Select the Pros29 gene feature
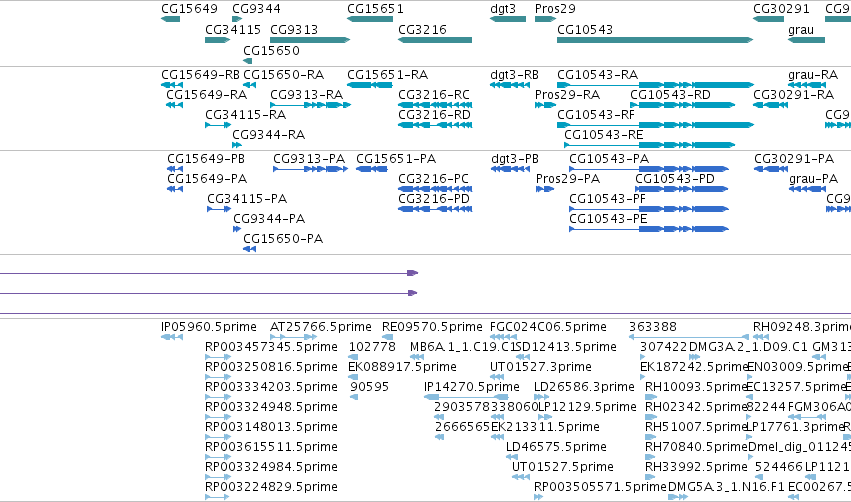The height and width of the screenshot is (502, 851). click(545, 19)
